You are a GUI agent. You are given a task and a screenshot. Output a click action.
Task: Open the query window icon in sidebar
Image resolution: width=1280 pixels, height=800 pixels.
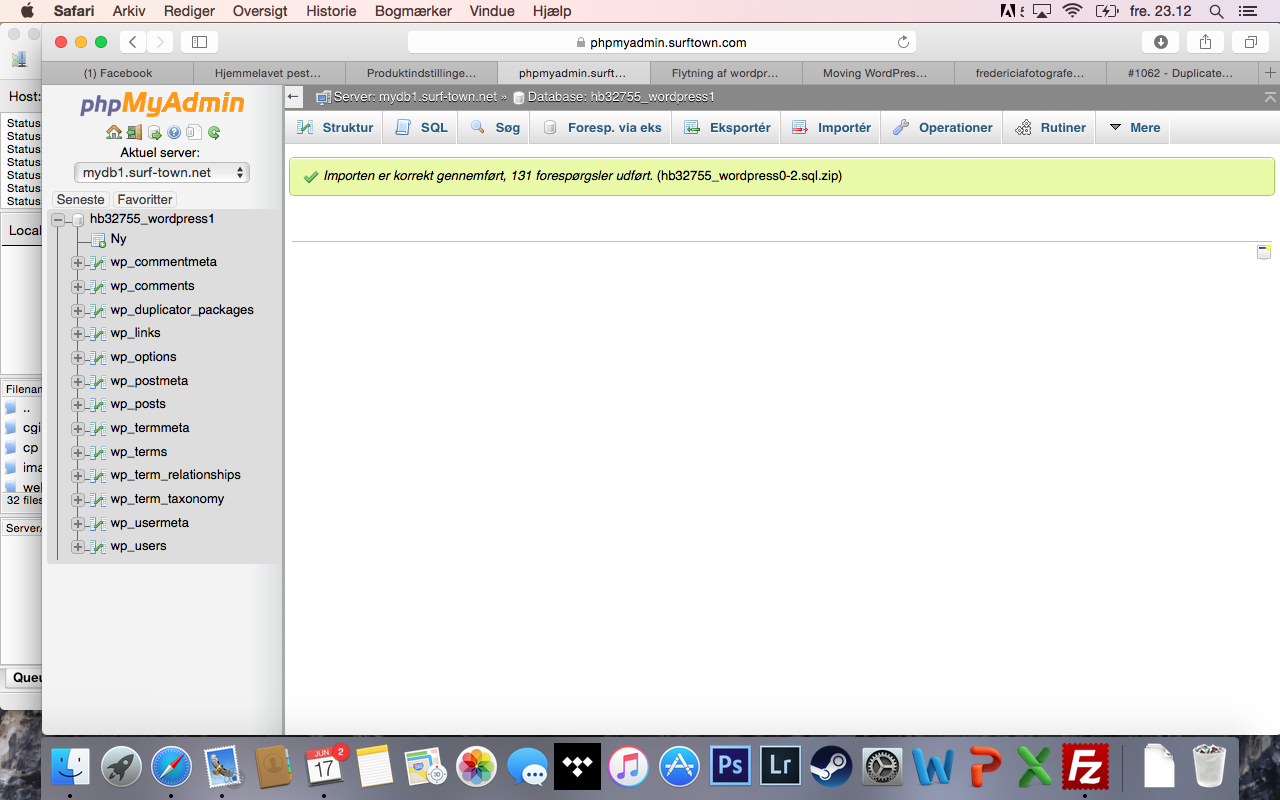(x=154, y=132)
